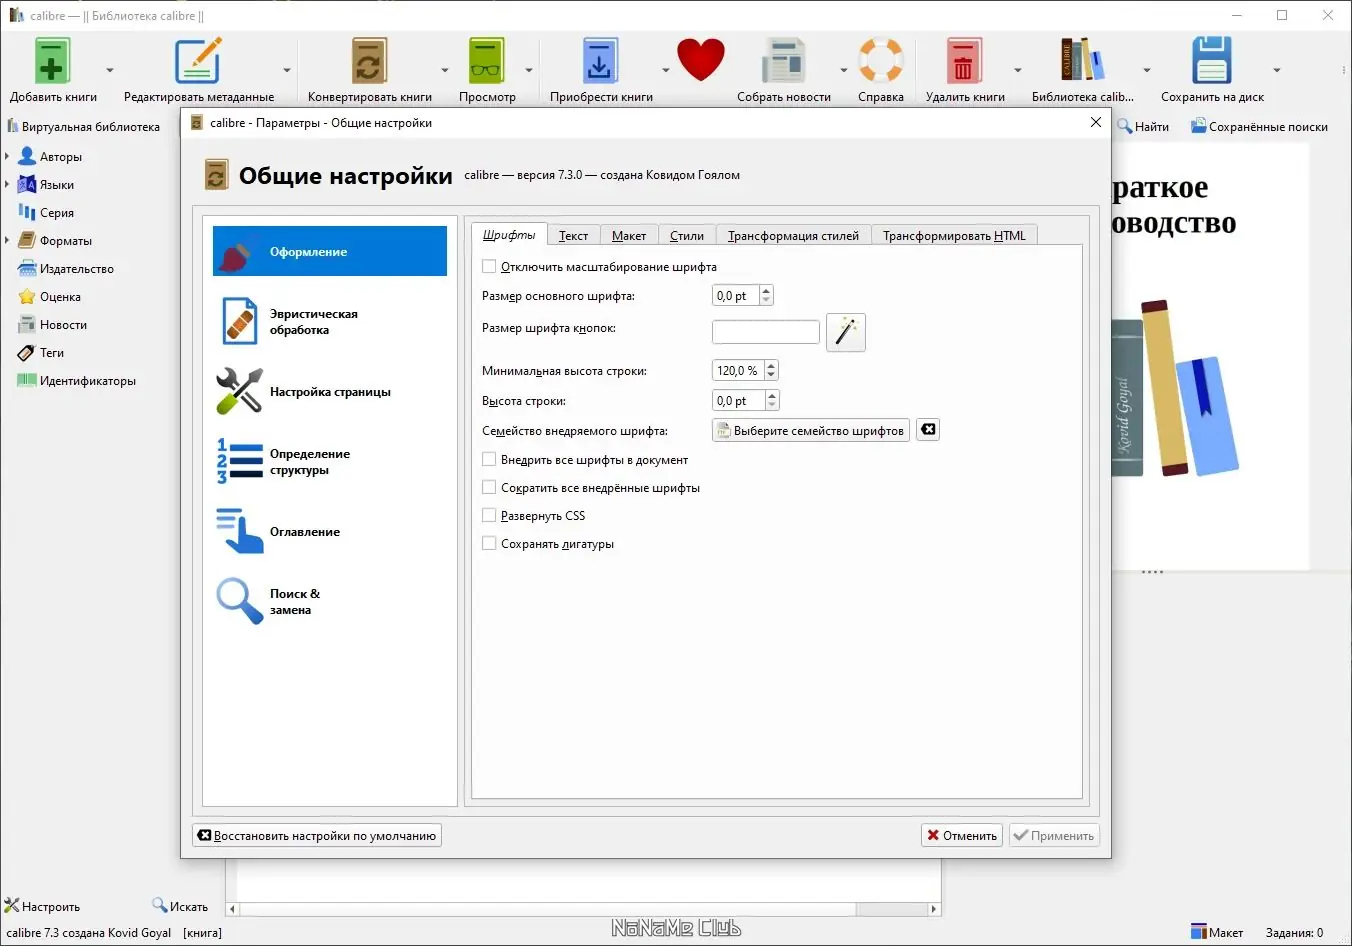Click the Макет button in status bar
Screen dimensions: 1352x946
pyautogui.click(x=1217, y=933)
